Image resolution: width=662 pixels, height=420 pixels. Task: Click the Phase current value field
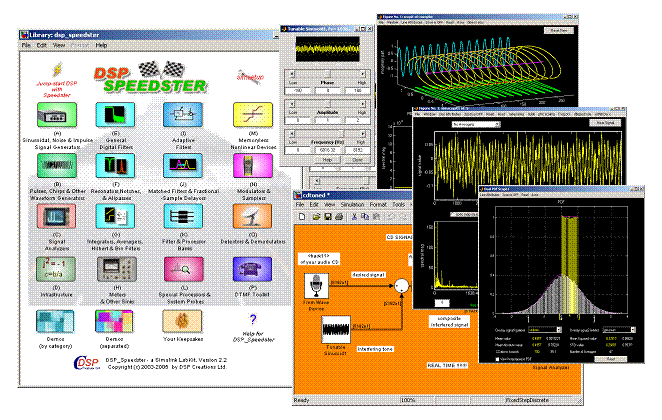pos(327,91)
